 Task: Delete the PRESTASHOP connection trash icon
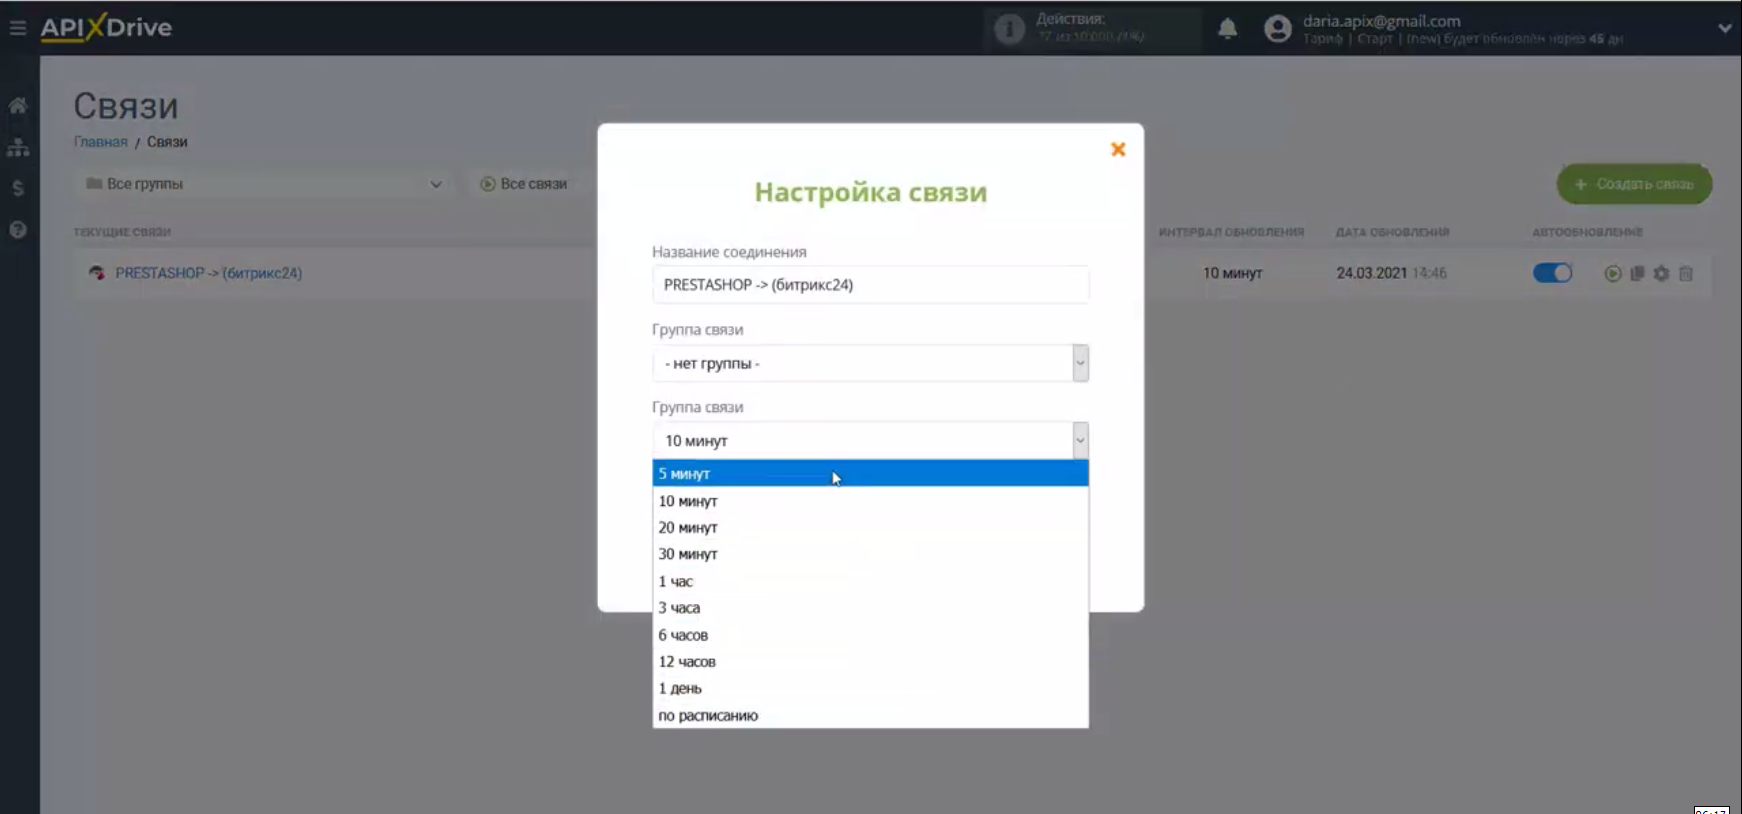click(x=1686, y=273)
